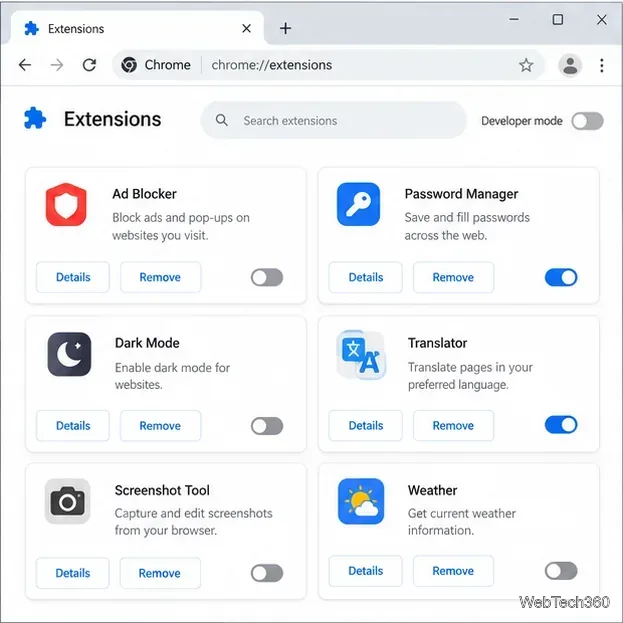Enable the Dark Mode extension
Image resolution: width=623 pixels, height=623 pixels.
(267, 426)
